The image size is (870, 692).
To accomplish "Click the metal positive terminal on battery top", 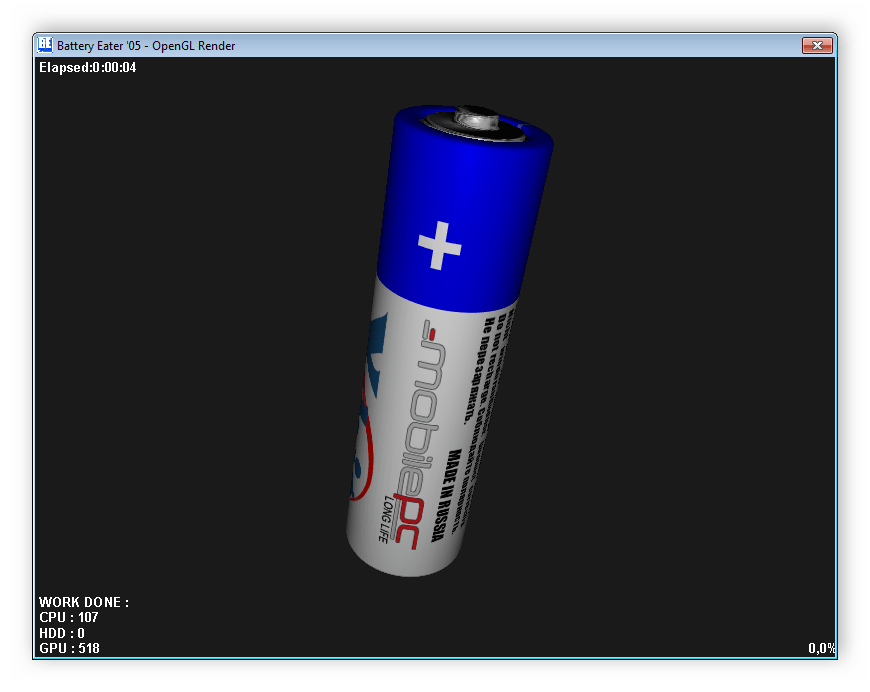I will point(471,120).
